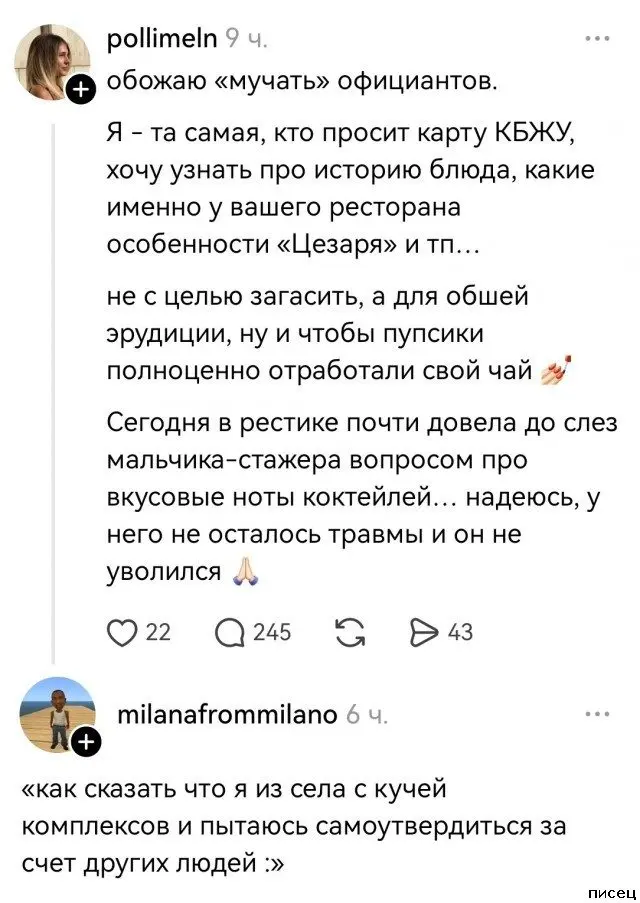Open the three-dot menu on pollimeln's post
Screen dimensions: 640x903
pos(597,38)
